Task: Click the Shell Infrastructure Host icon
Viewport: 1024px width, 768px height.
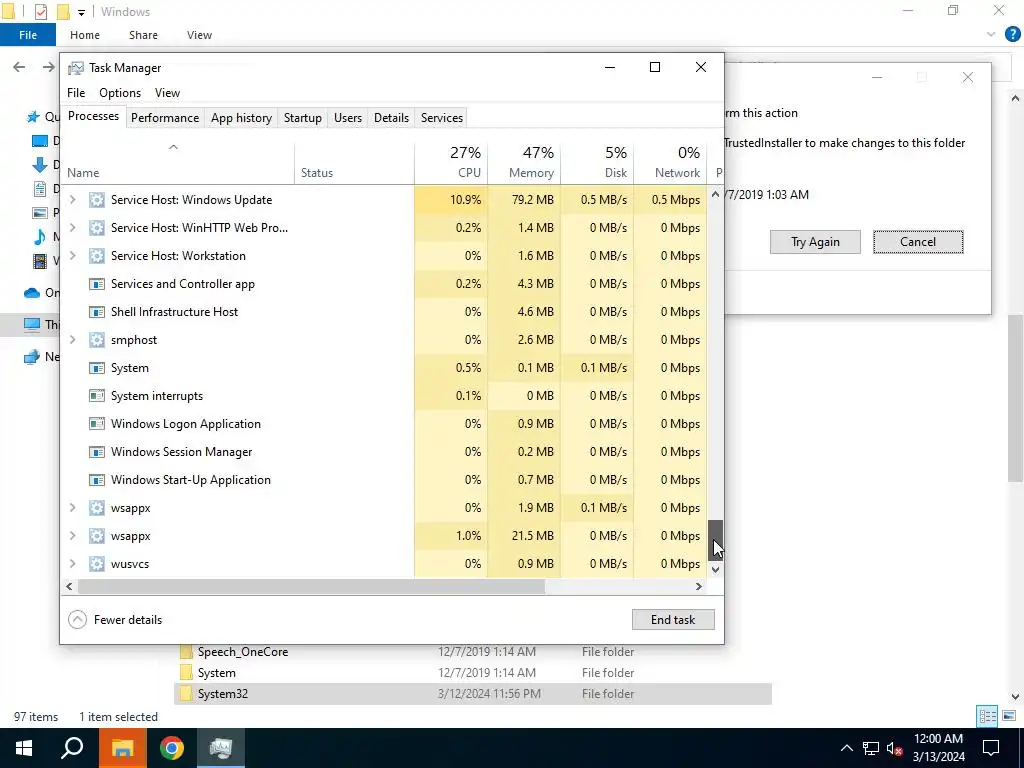Action: pyautogui.click(x=97, y=312)
